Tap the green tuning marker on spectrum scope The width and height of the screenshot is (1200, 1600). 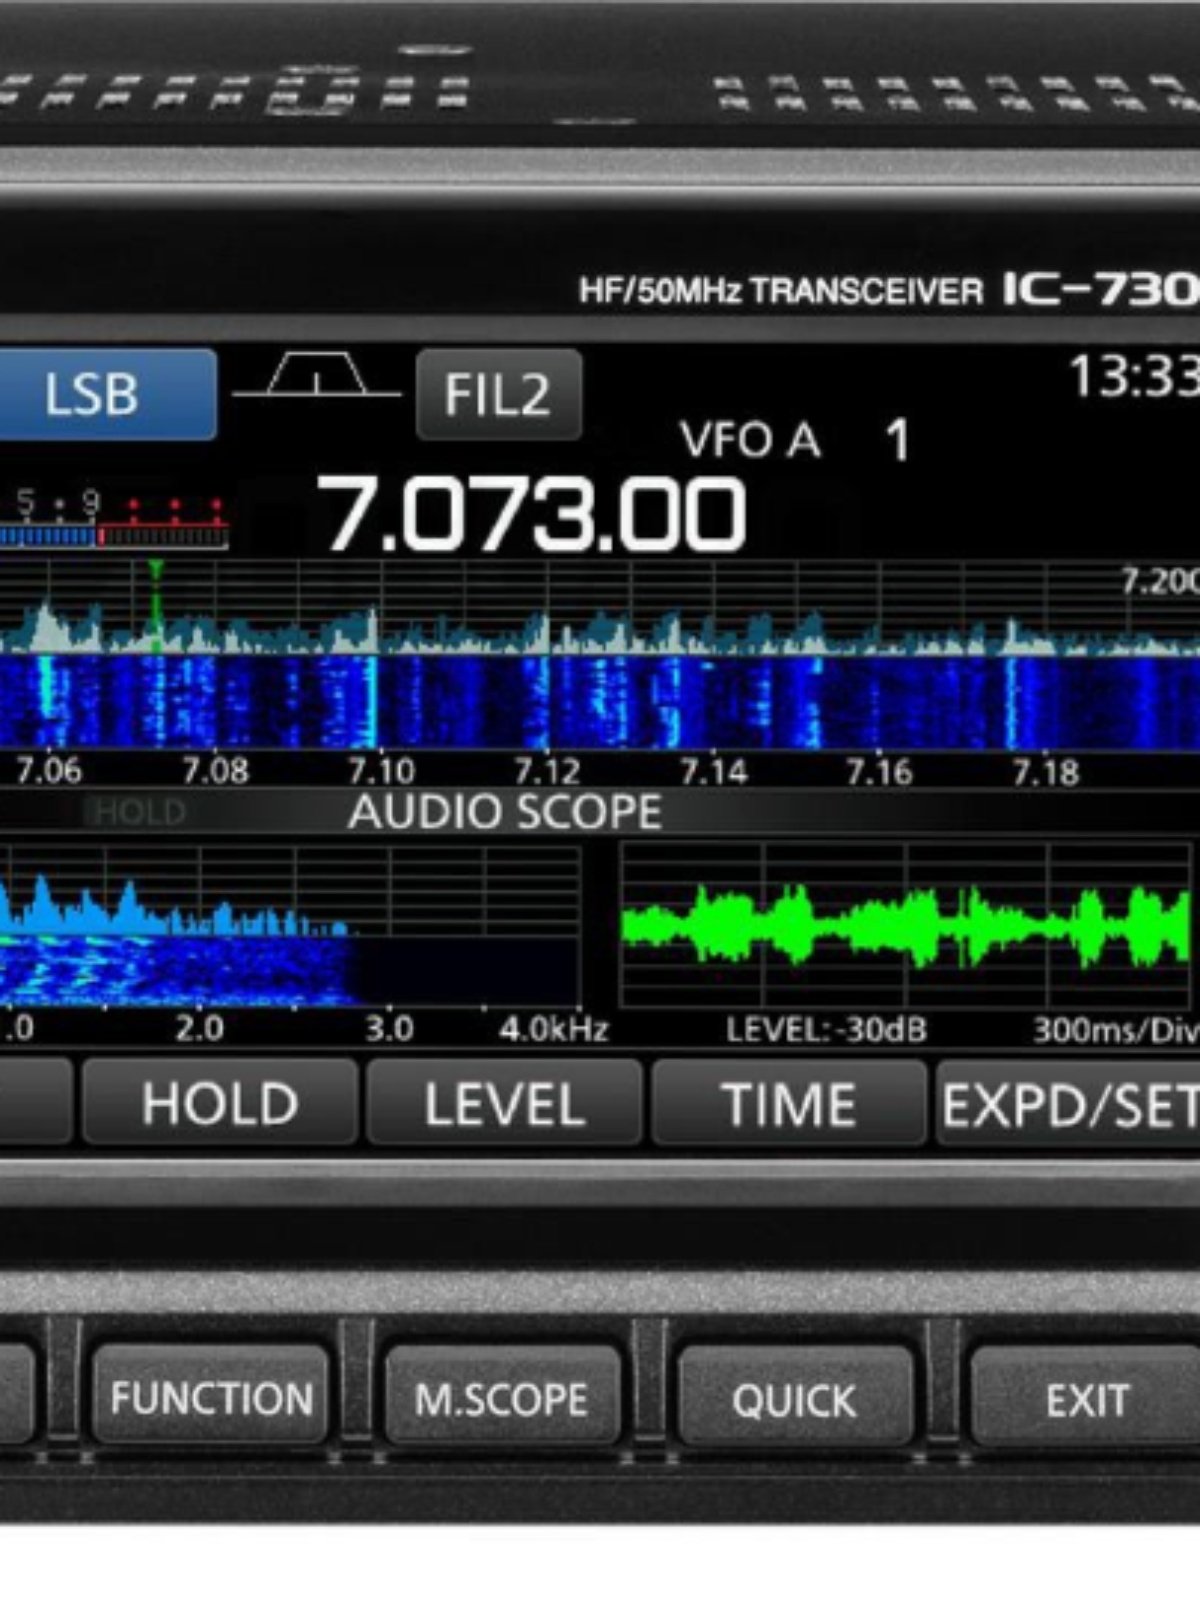(x=156, y=605)
